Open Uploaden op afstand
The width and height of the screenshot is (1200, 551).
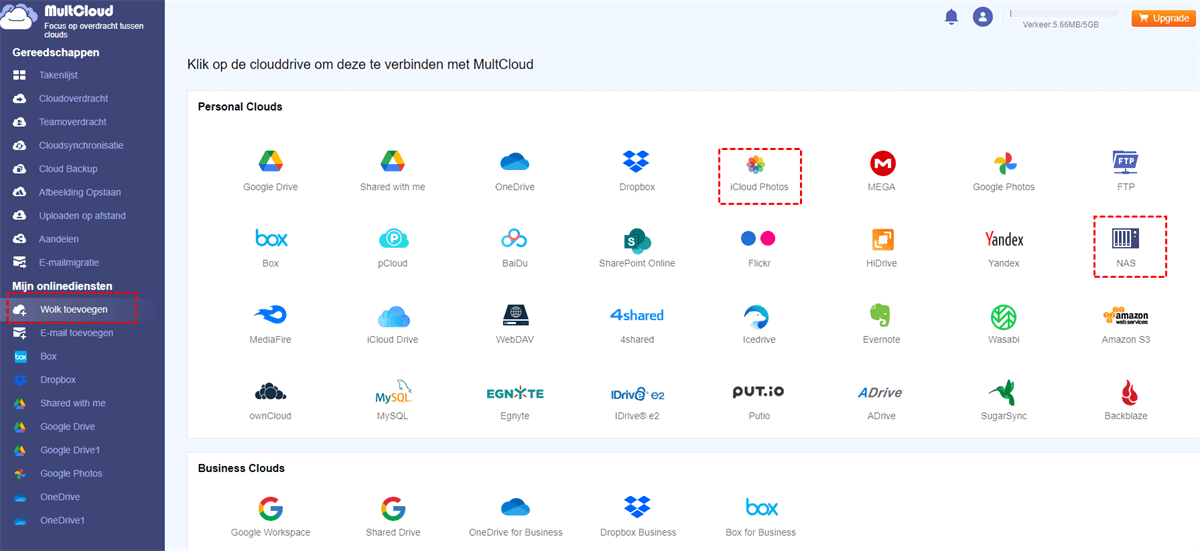[x=82, y=216]
